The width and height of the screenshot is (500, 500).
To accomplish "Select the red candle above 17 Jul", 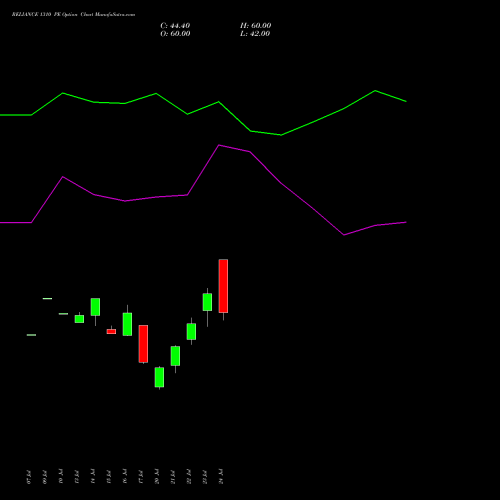I will pyautogui.click(x=143, y=344).
